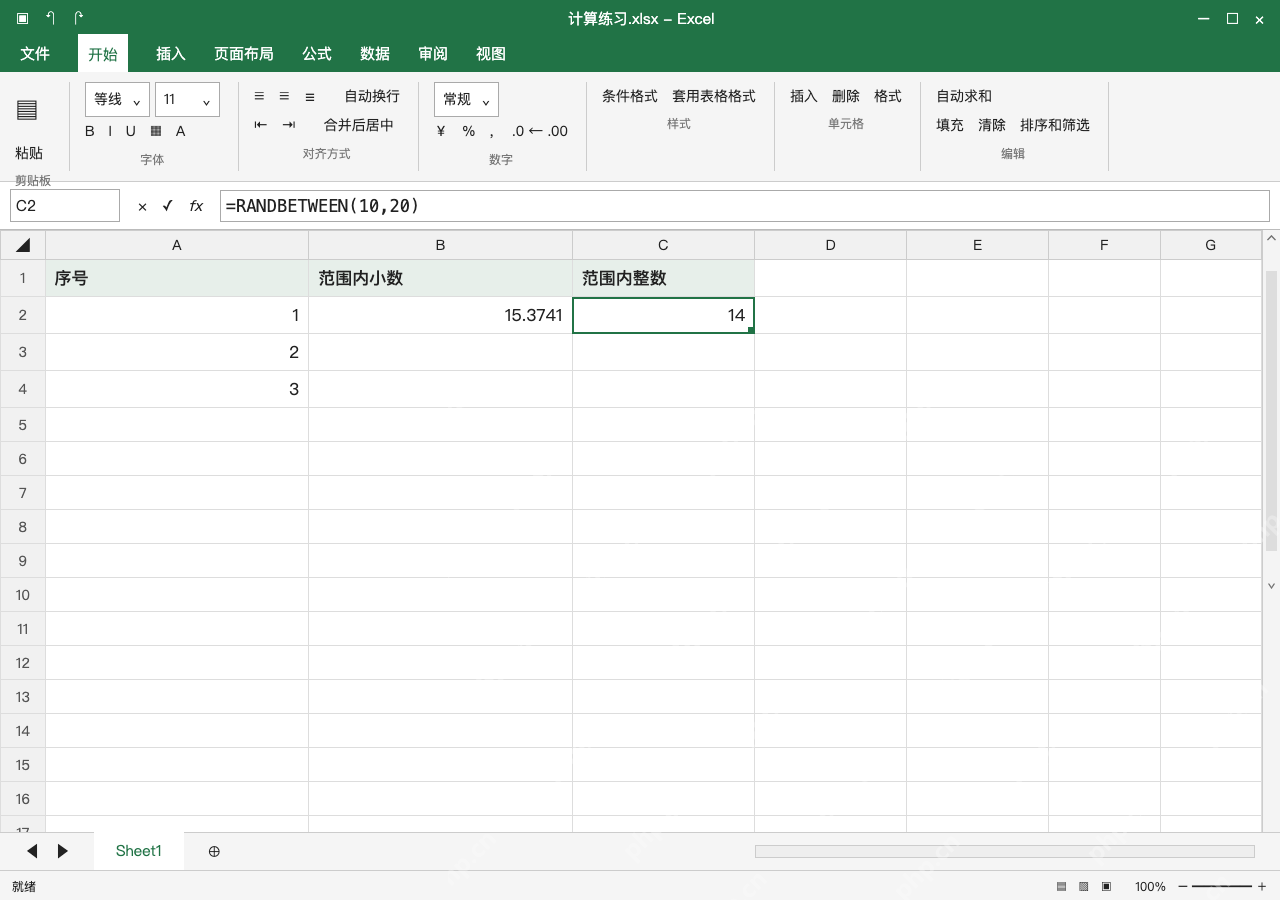Screen dimensions: 1280x900
Task: Undo the last action in title bar
Action: coord(50,18)
